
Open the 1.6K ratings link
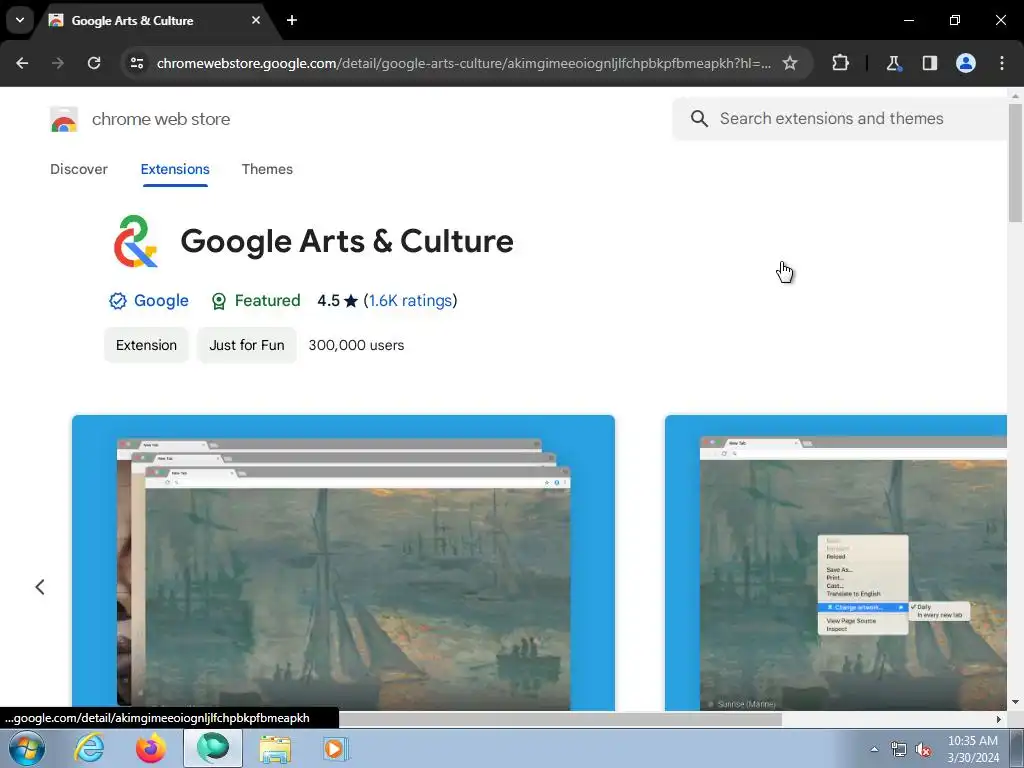point(410,300)
